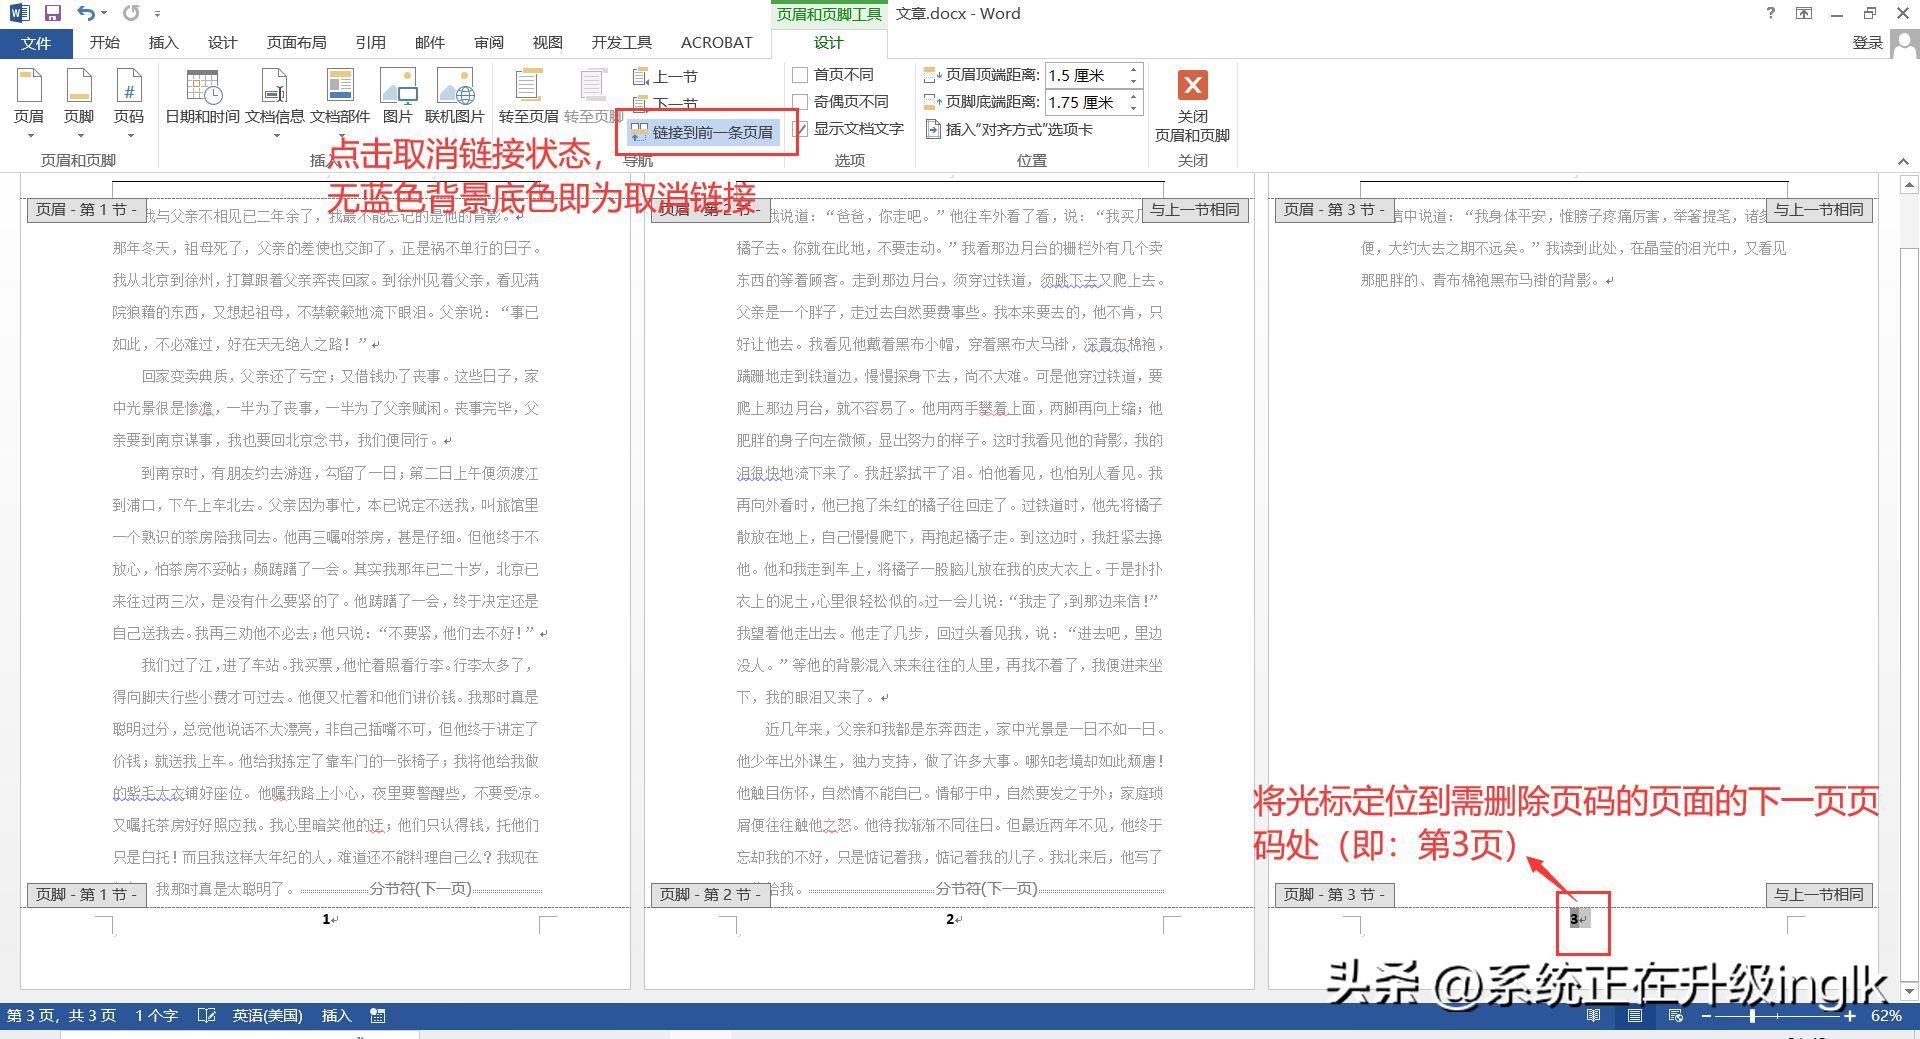Viewport: 1920px width, 1039px height.
Task: Switch to Read Mode view
Action: coord(1594,1015)
